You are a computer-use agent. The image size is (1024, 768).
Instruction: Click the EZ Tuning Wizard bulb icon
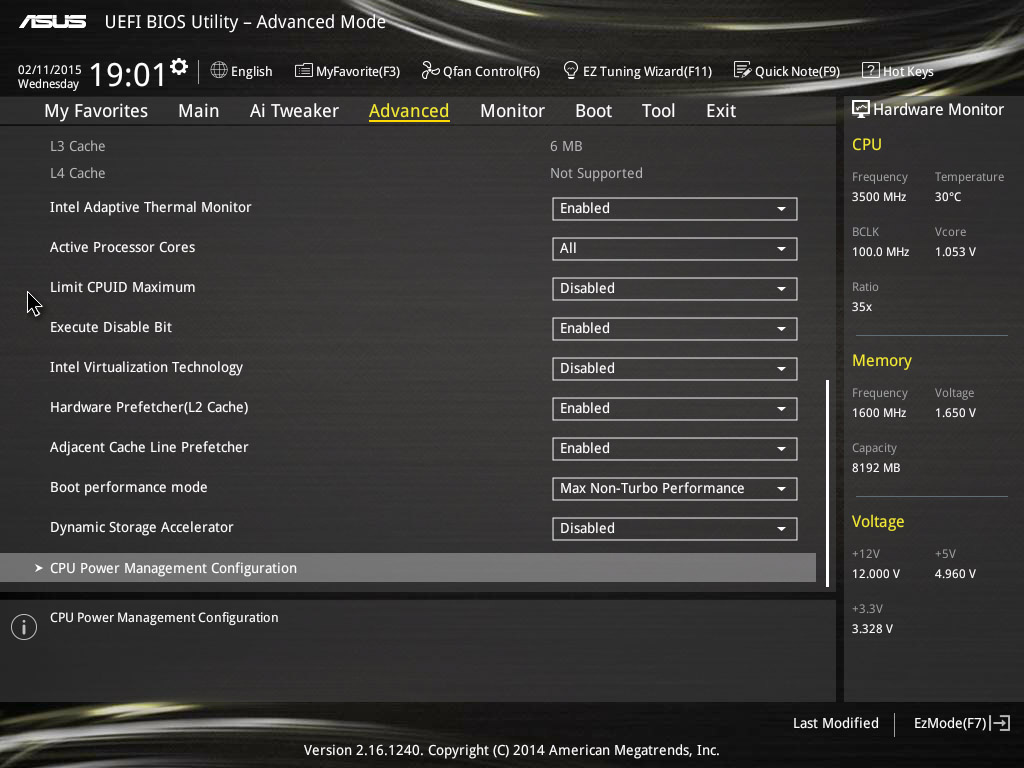(x=570, y=70)
